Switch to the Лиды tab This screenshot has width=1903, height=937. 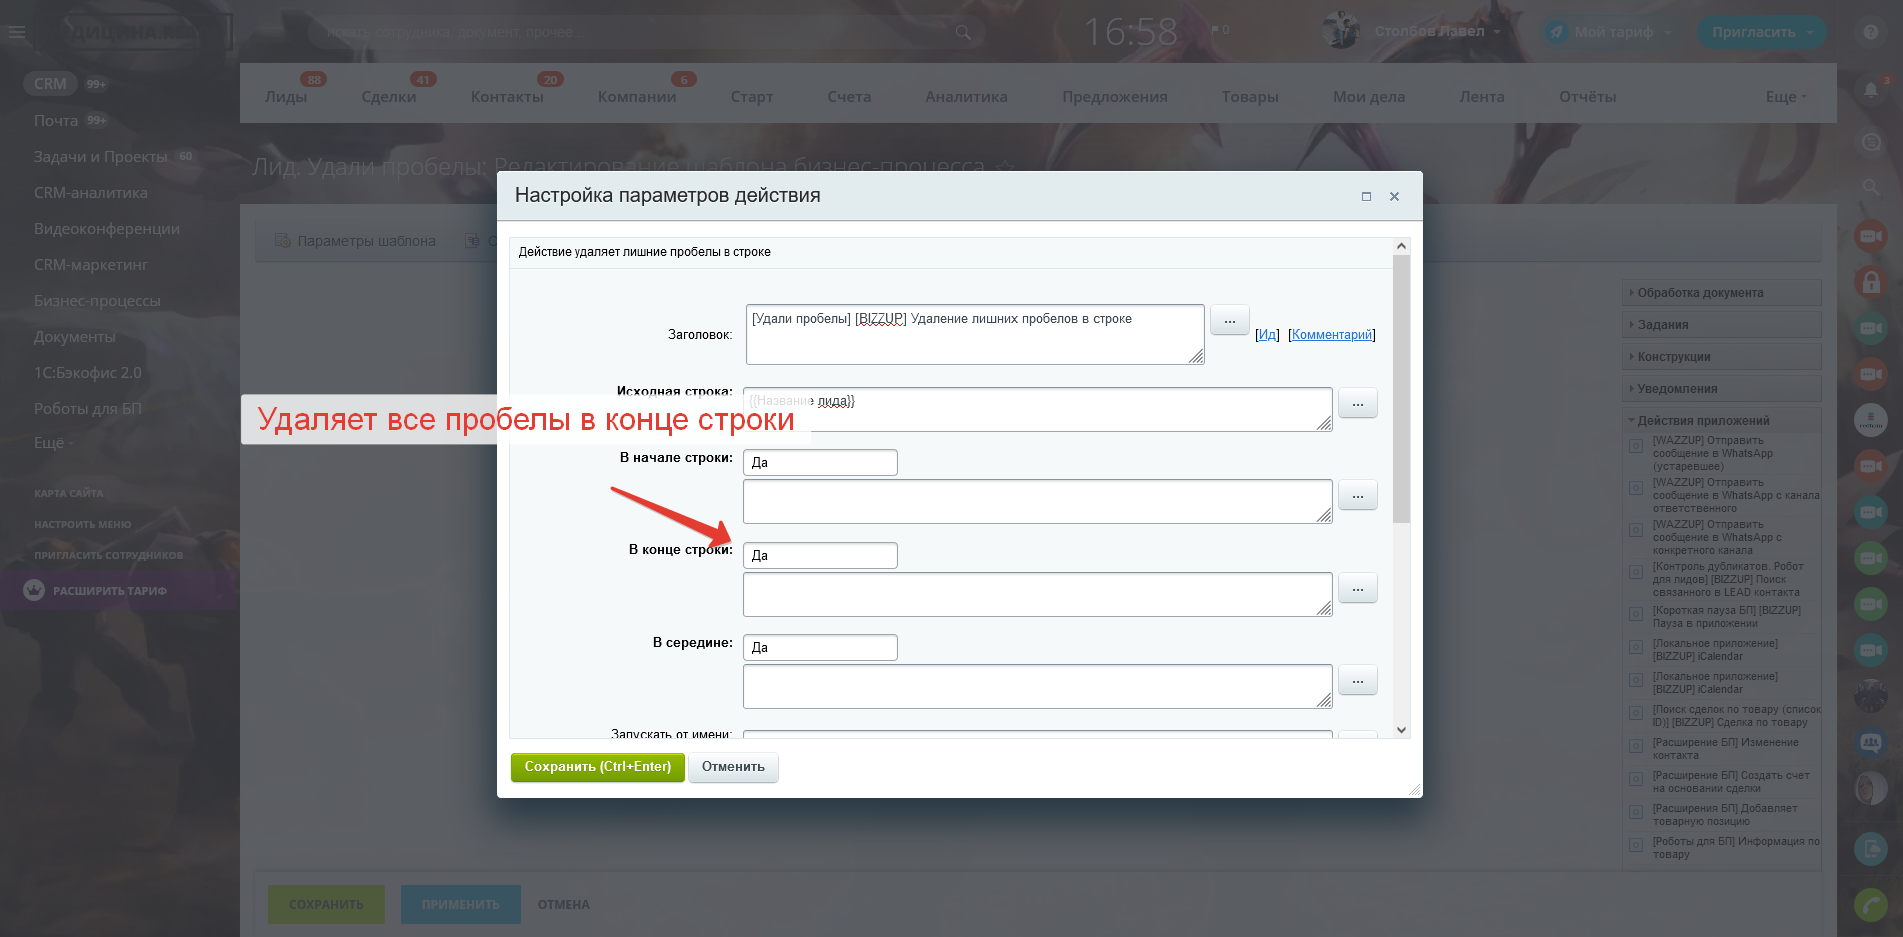tap(286, 96)
